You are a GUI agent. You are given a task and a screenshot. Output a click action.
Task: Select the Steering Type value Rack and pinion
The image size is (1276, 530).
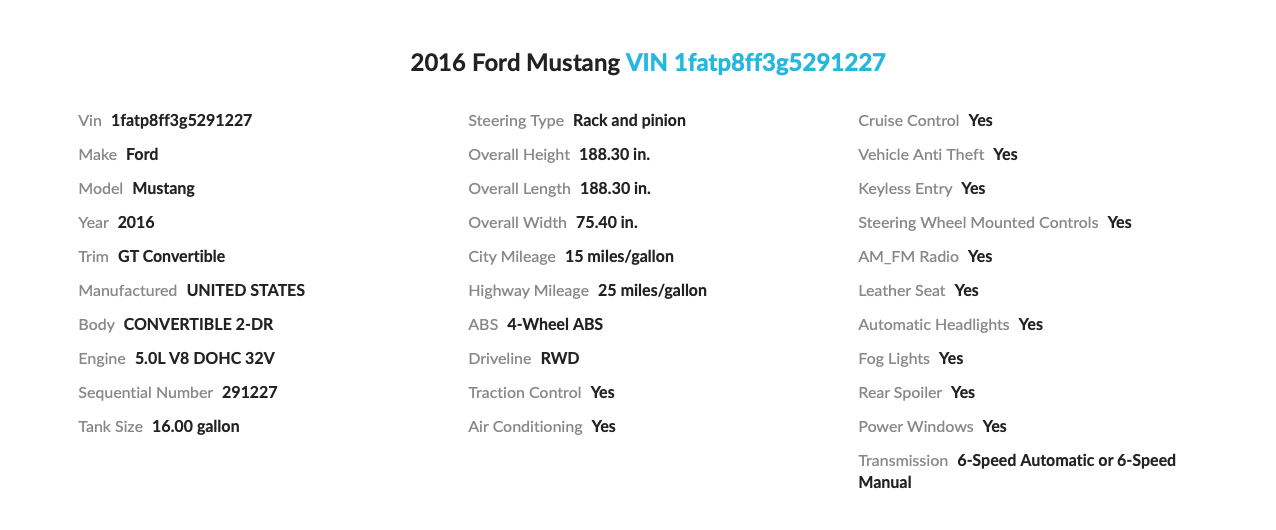[x=629, y=120]
